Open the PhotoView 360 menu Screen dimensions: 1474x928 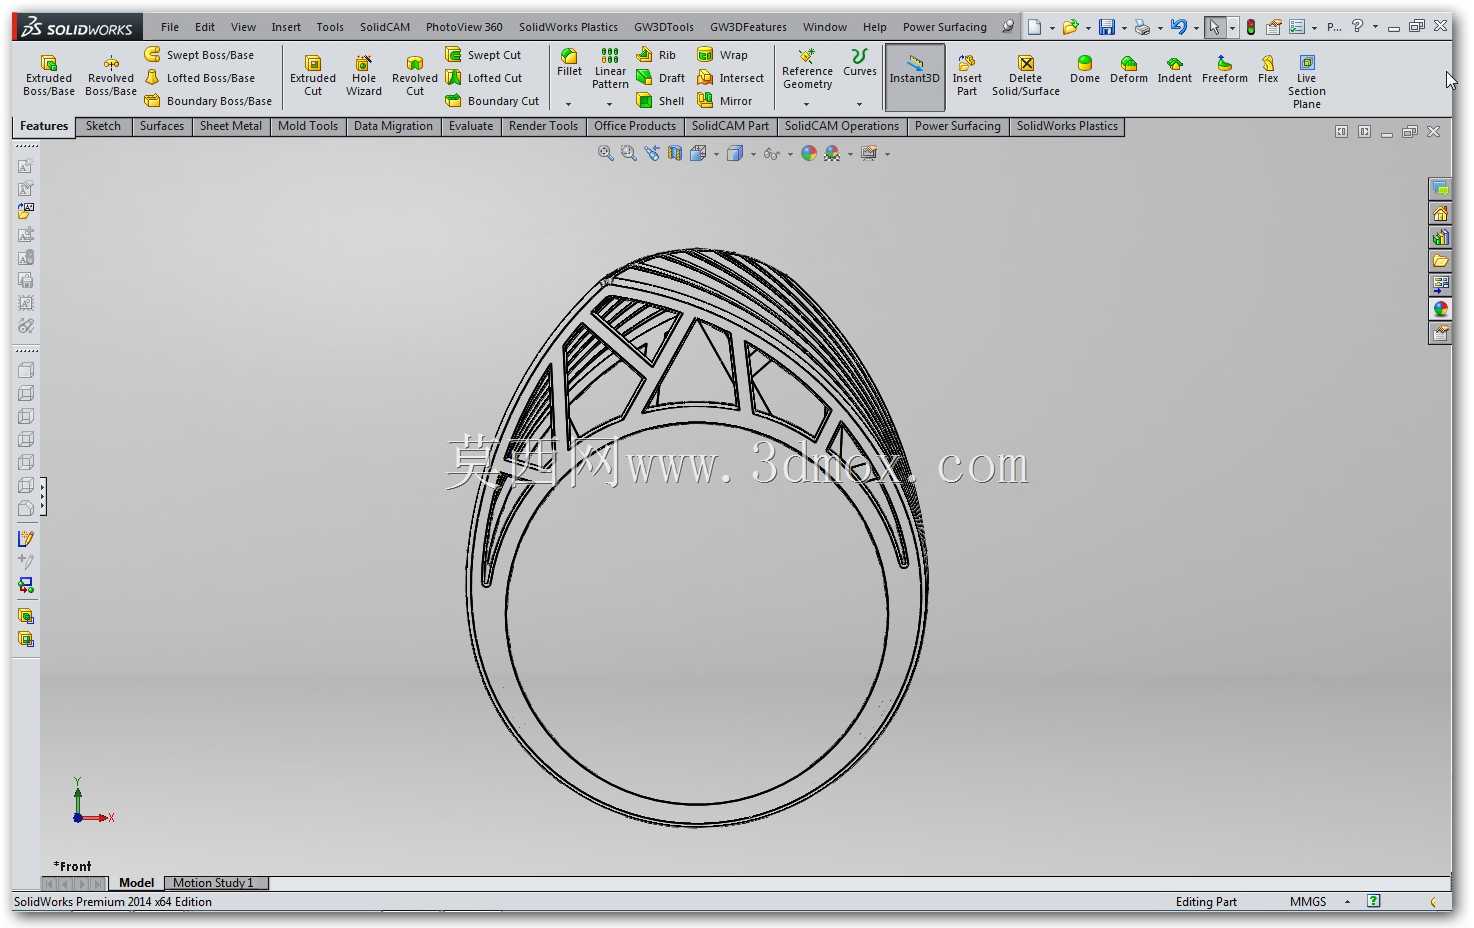tap(464, 27)
